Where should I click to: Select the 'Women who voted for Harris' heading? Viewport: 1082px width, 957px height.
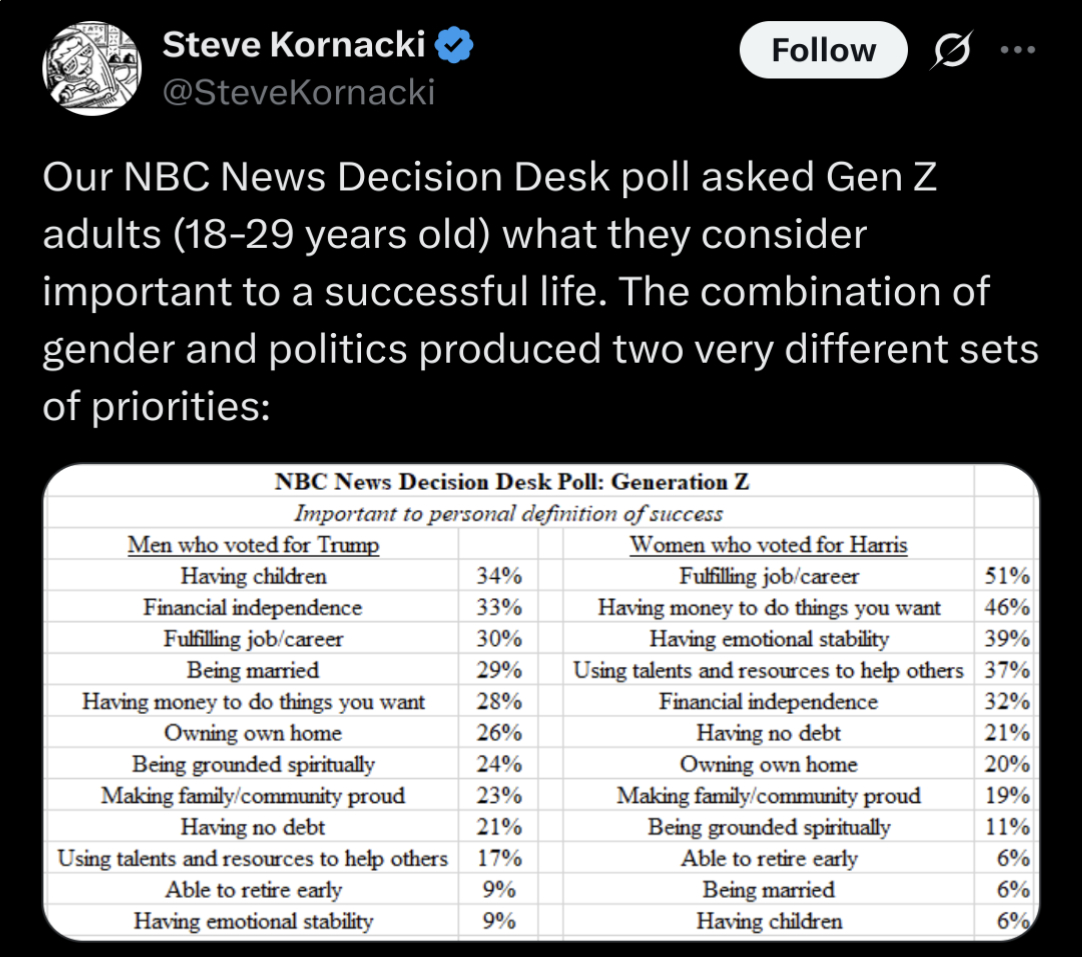(x=768, y=545)
